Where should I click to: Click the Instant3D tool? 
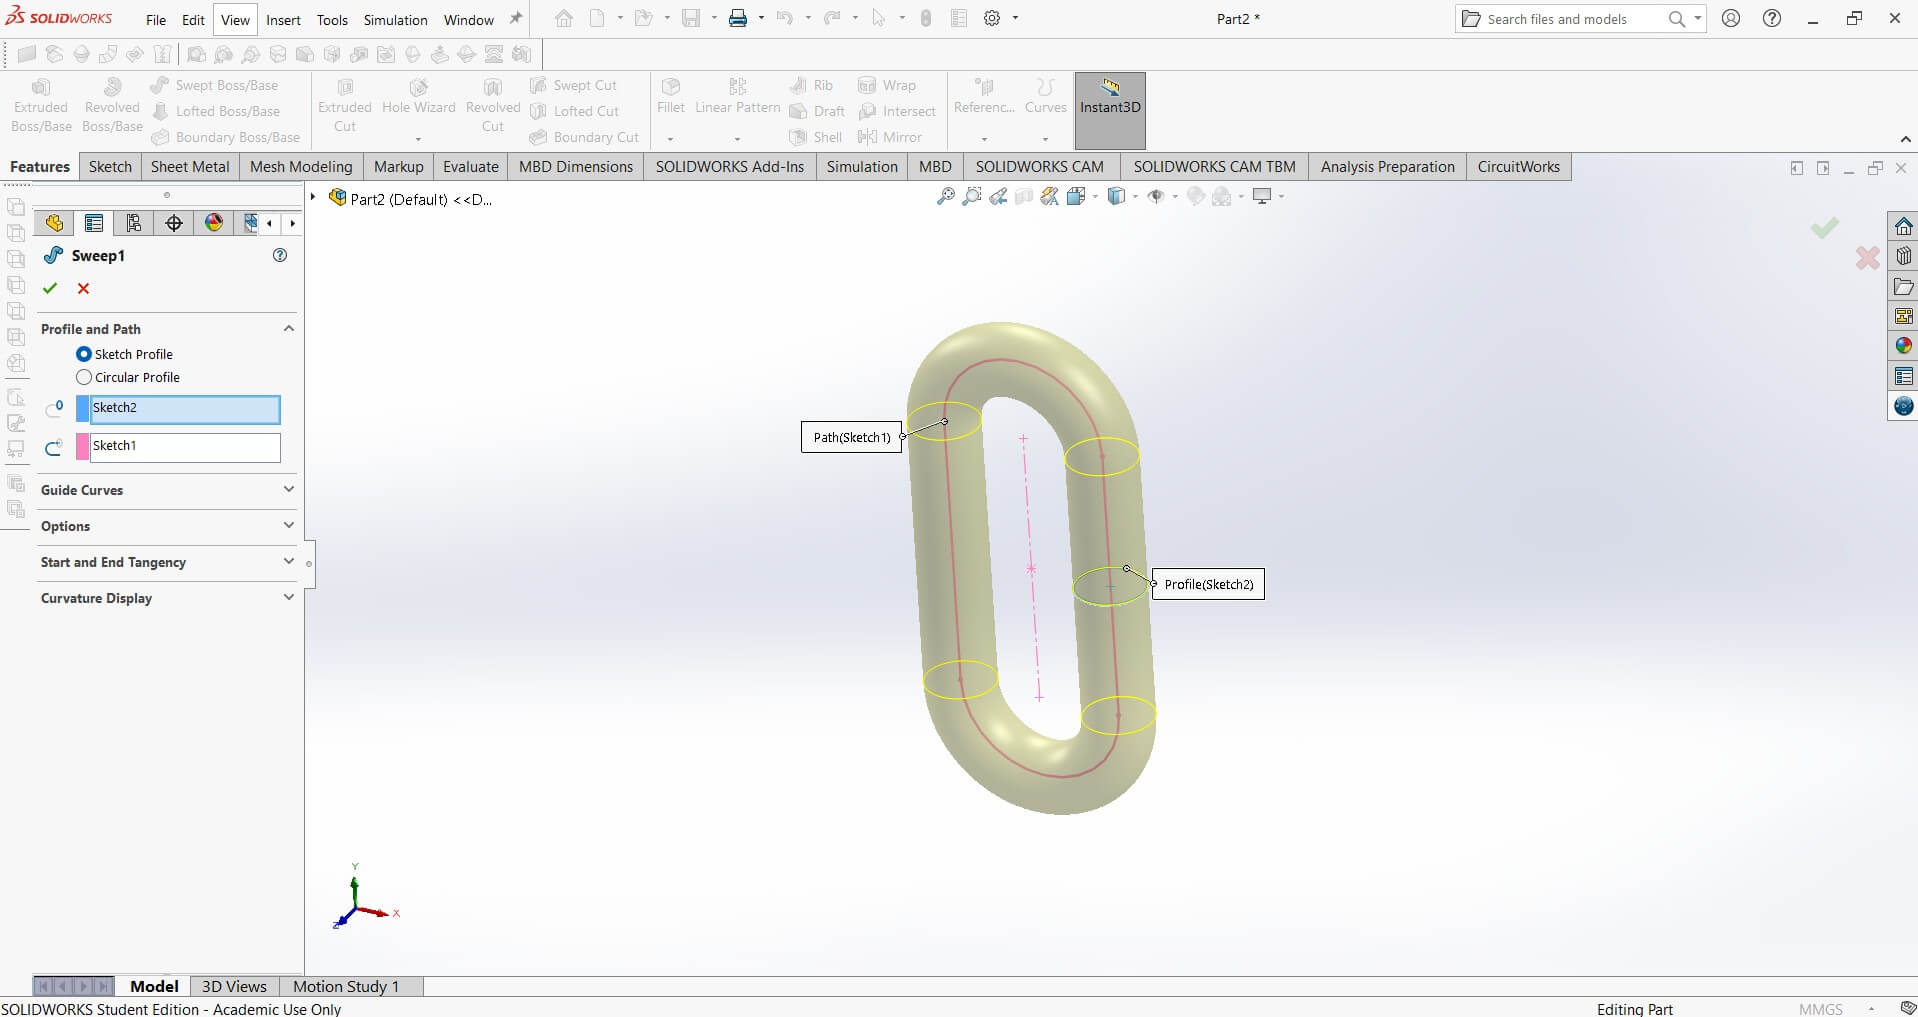[1110, 110]
